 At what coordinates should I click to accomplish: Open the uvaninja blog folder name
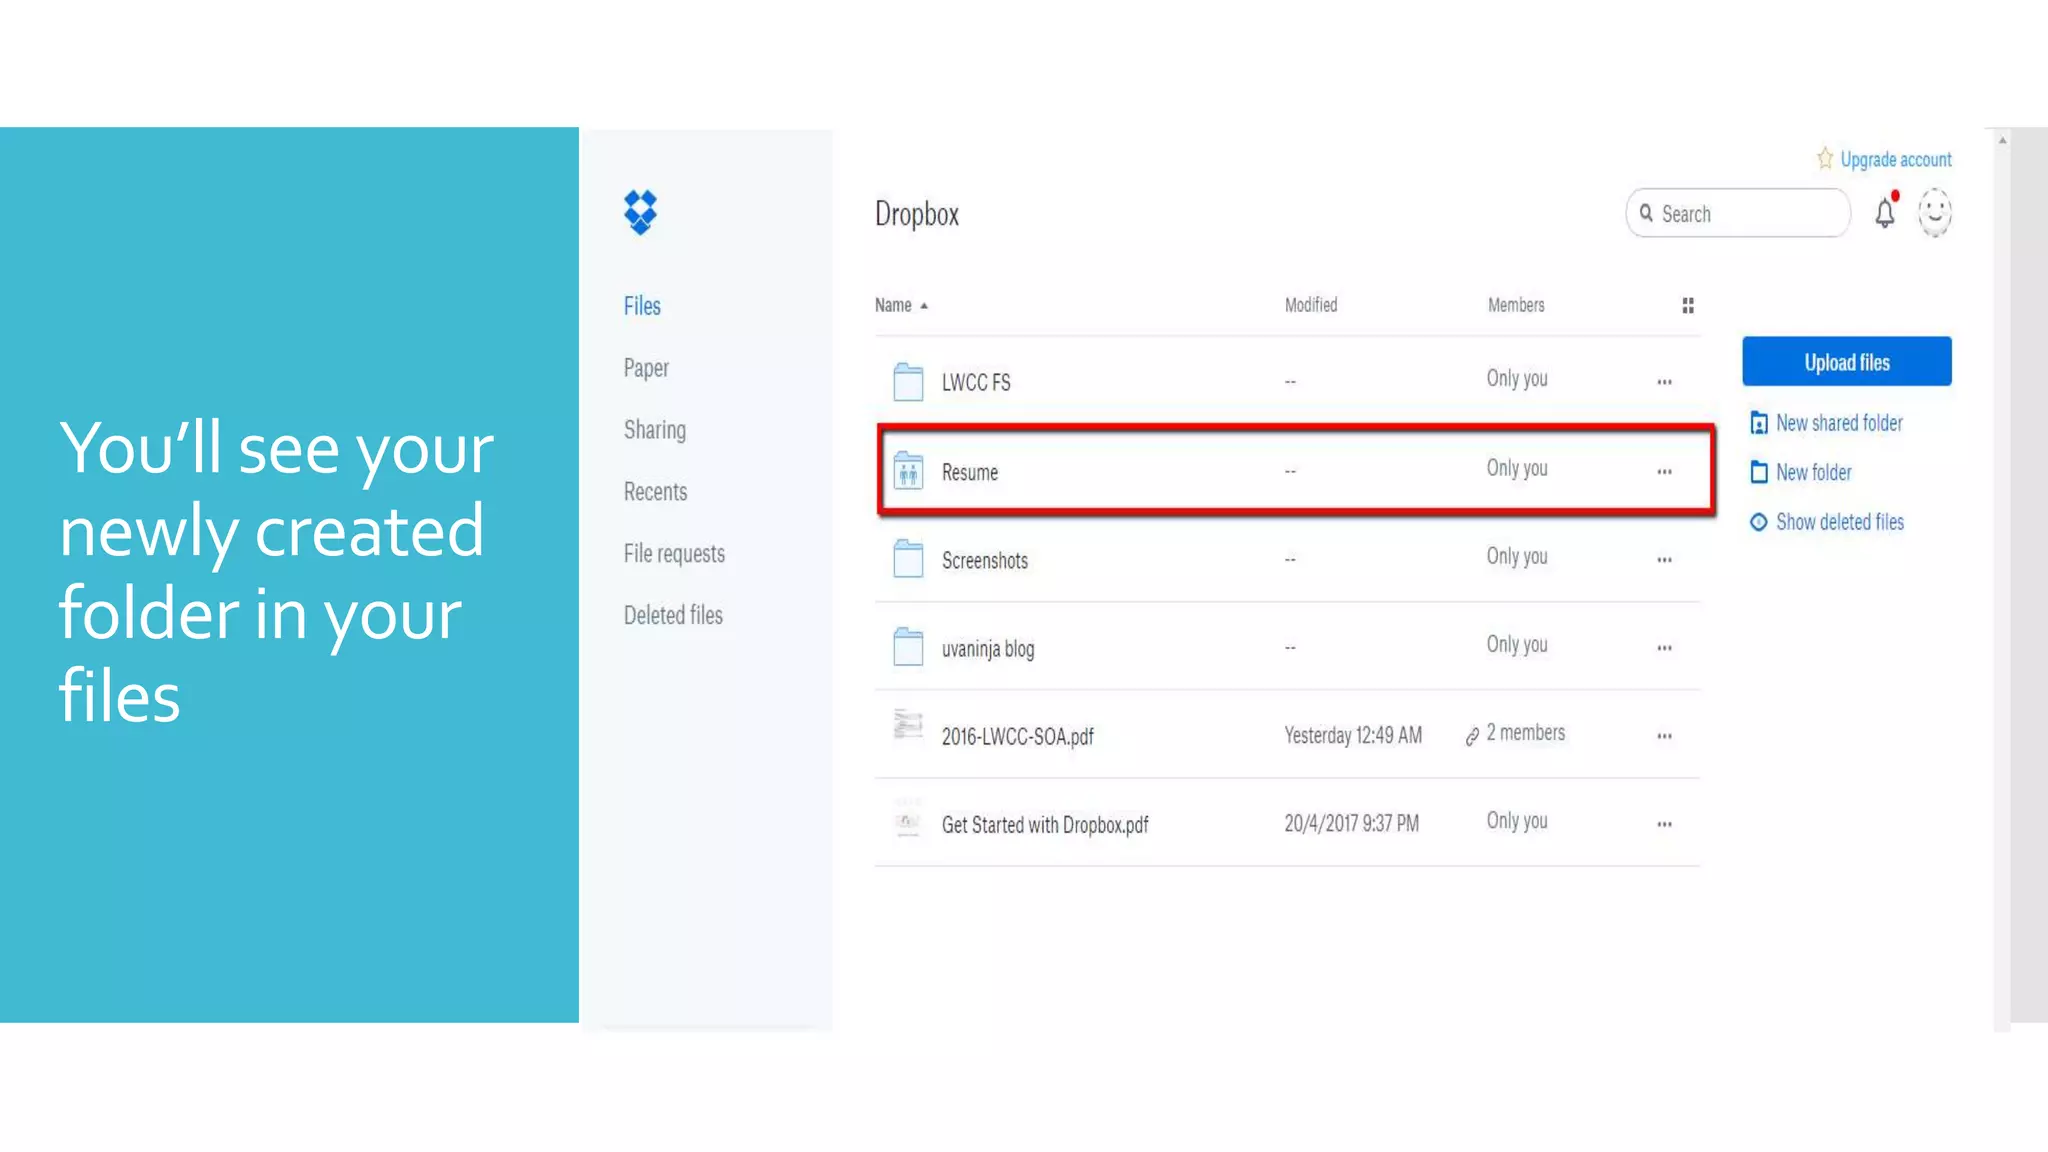(987, 648)
